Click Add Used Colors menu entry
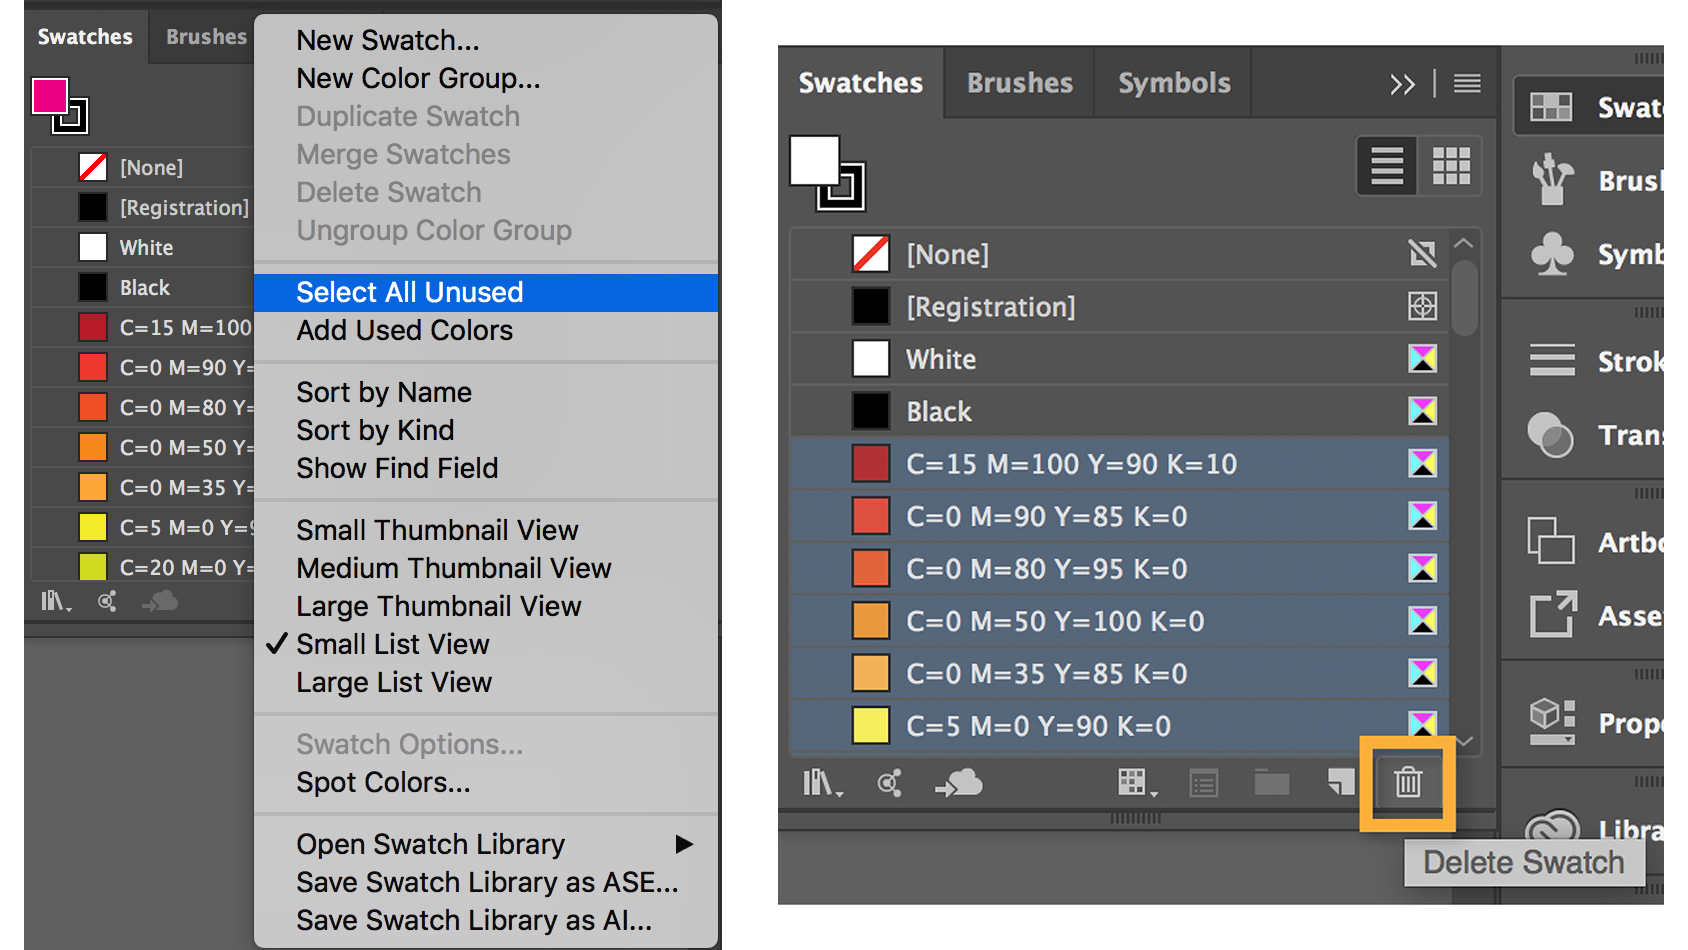Screen dimensions: 1688x950 (404, 330)
